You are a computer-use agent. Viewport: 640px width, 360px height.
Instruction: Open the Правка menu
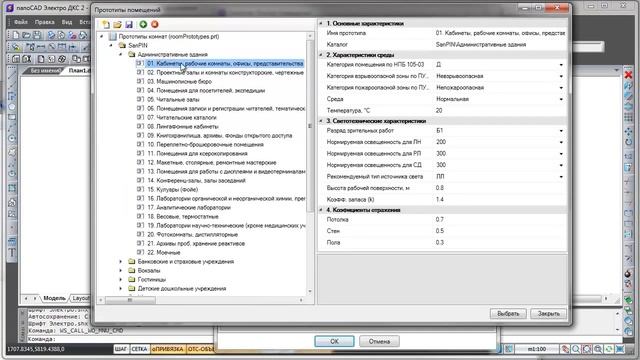click(x=44, y=22)
